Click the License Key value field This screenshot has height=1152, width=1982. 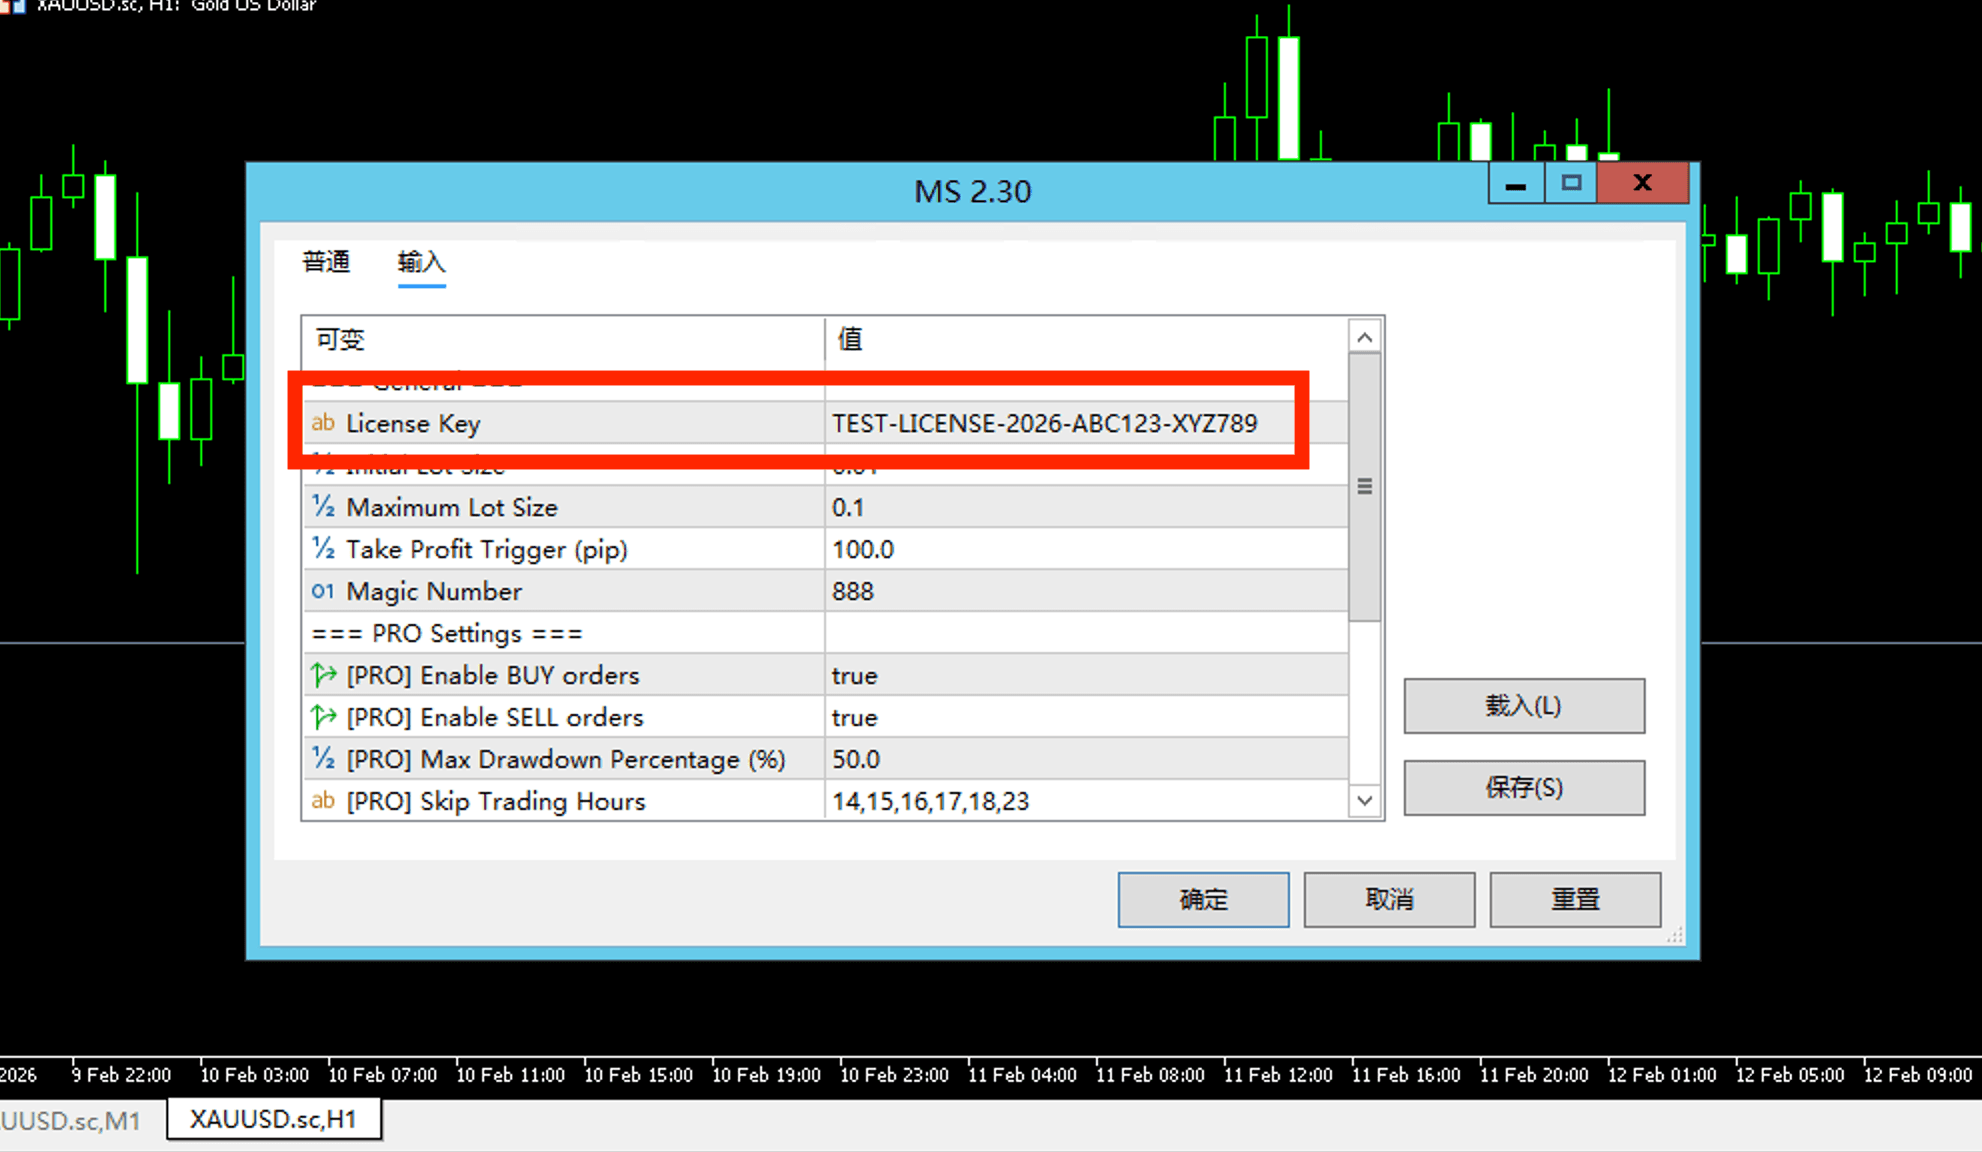[x=1044, y=423]
